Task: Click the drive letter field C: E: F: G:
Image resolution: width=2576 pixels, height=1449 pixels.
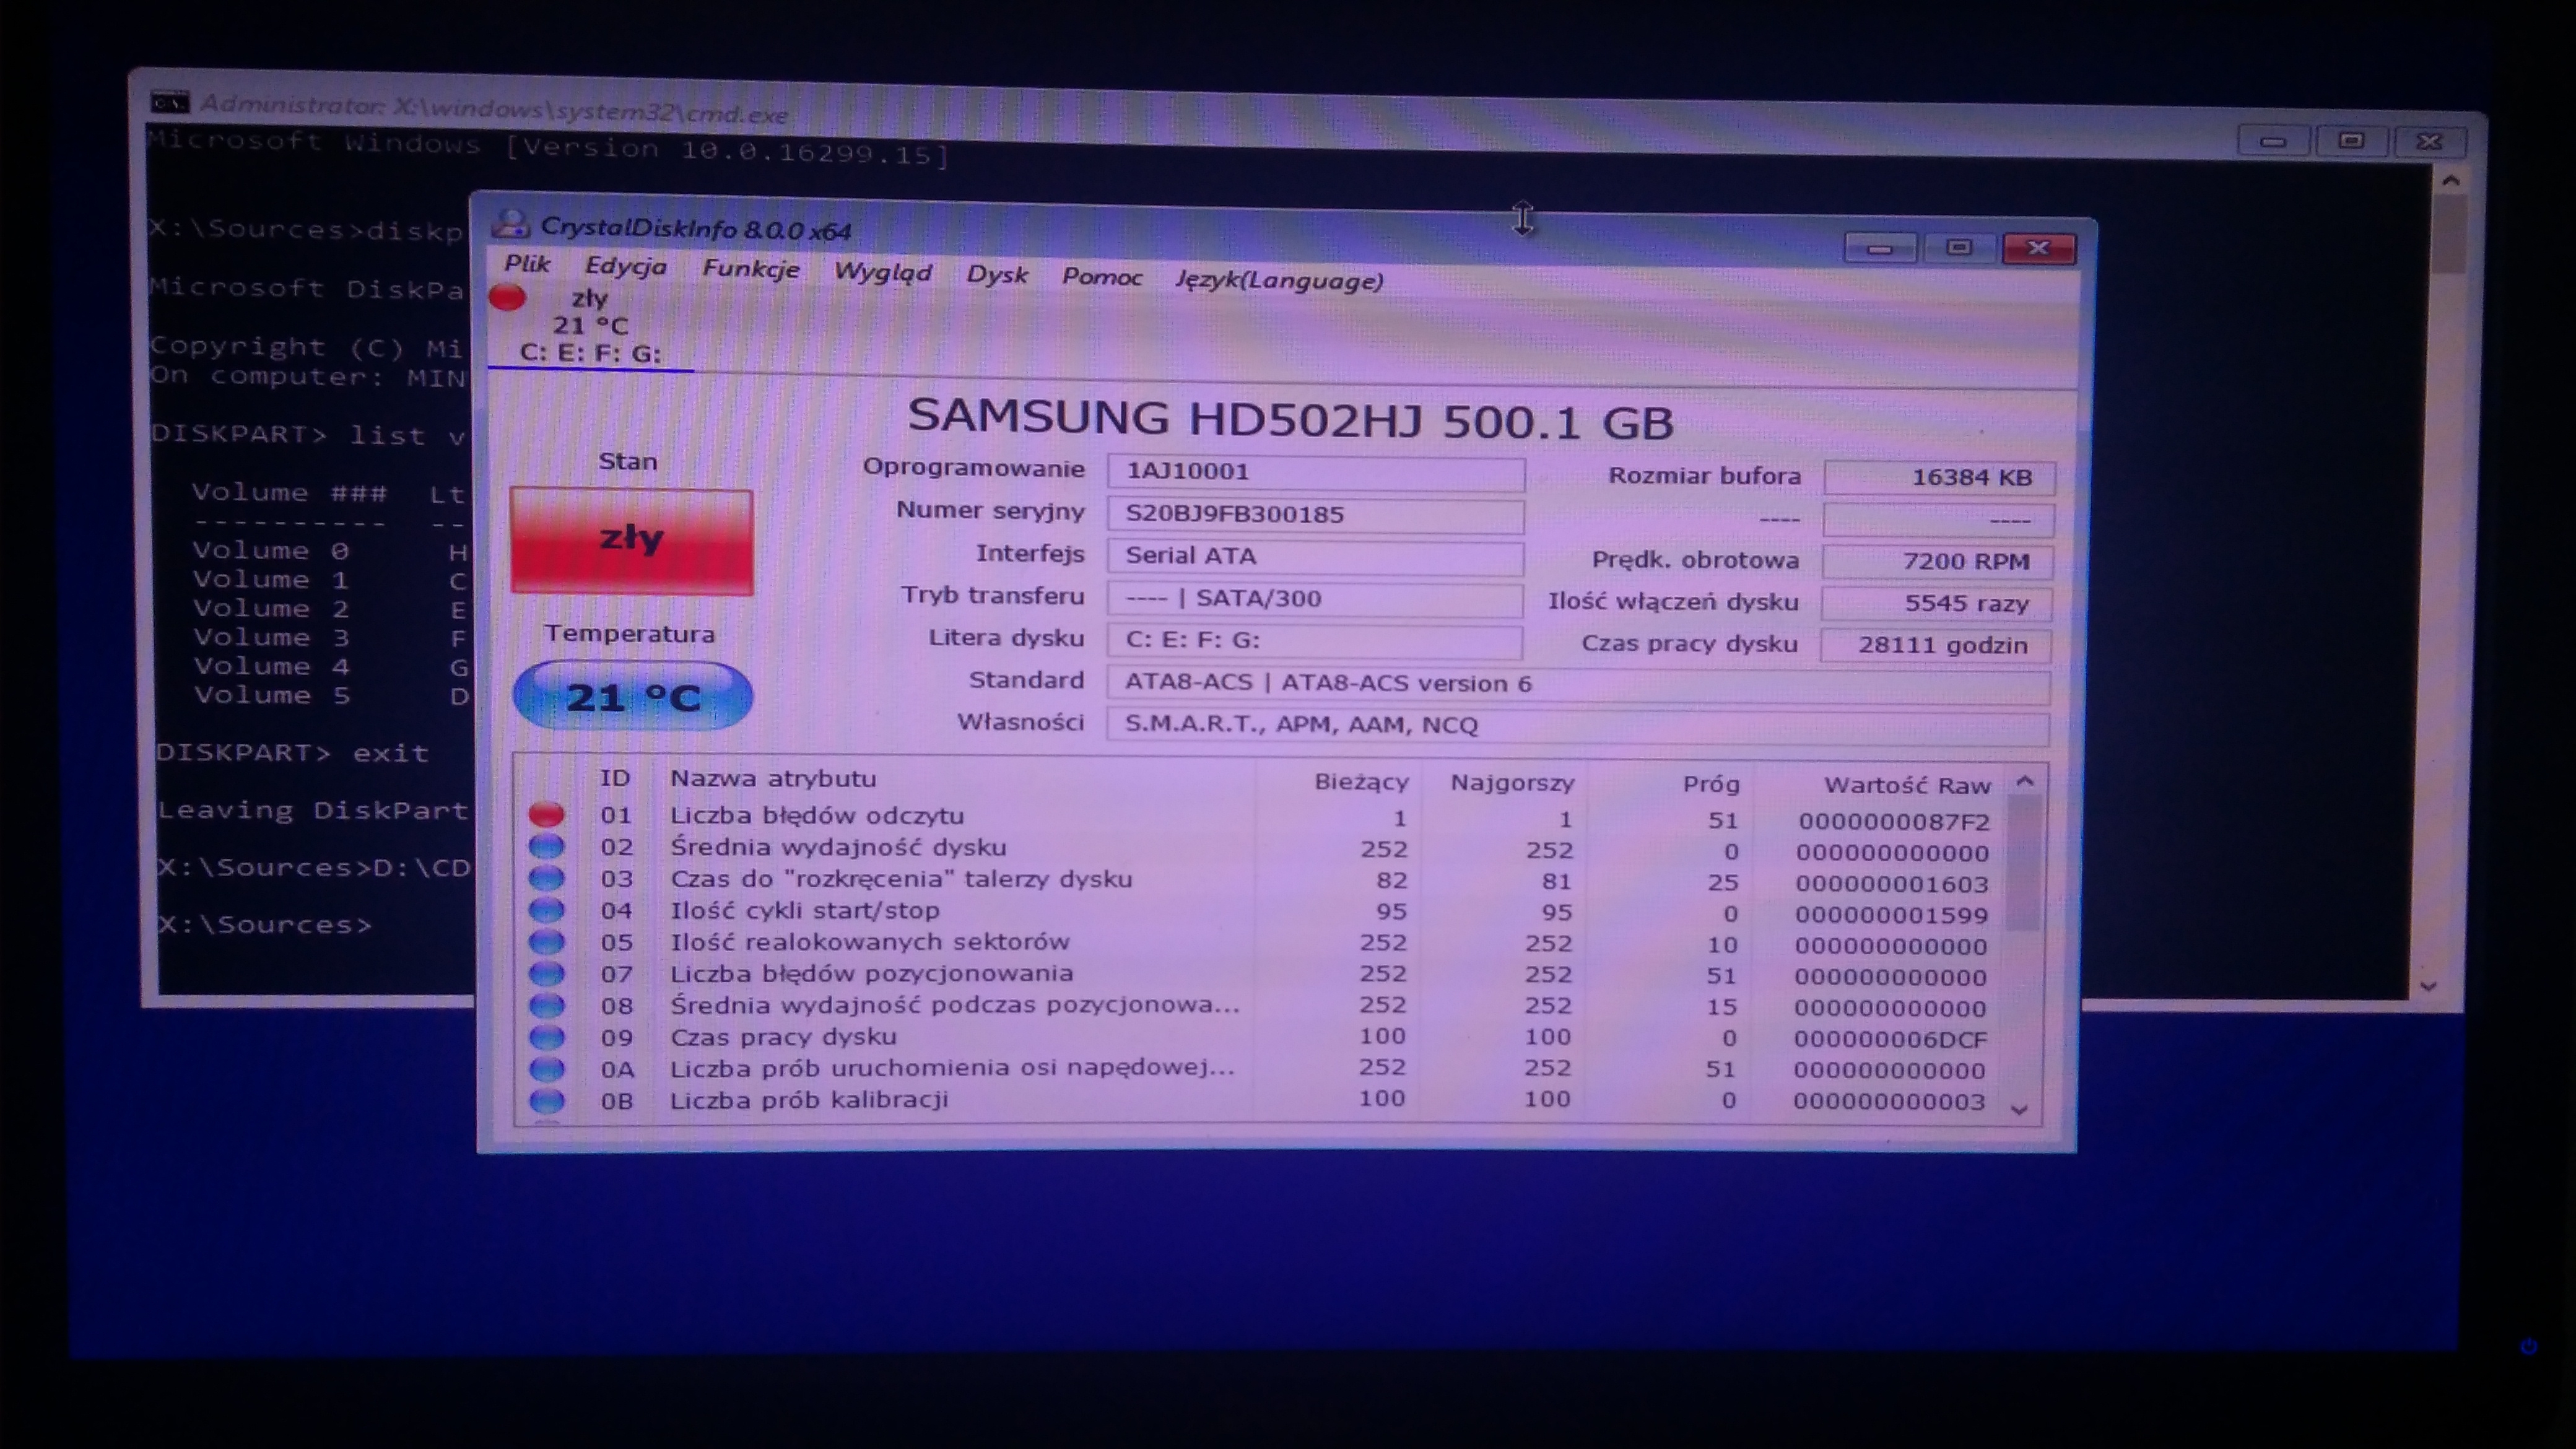Action: point(1315,641)
